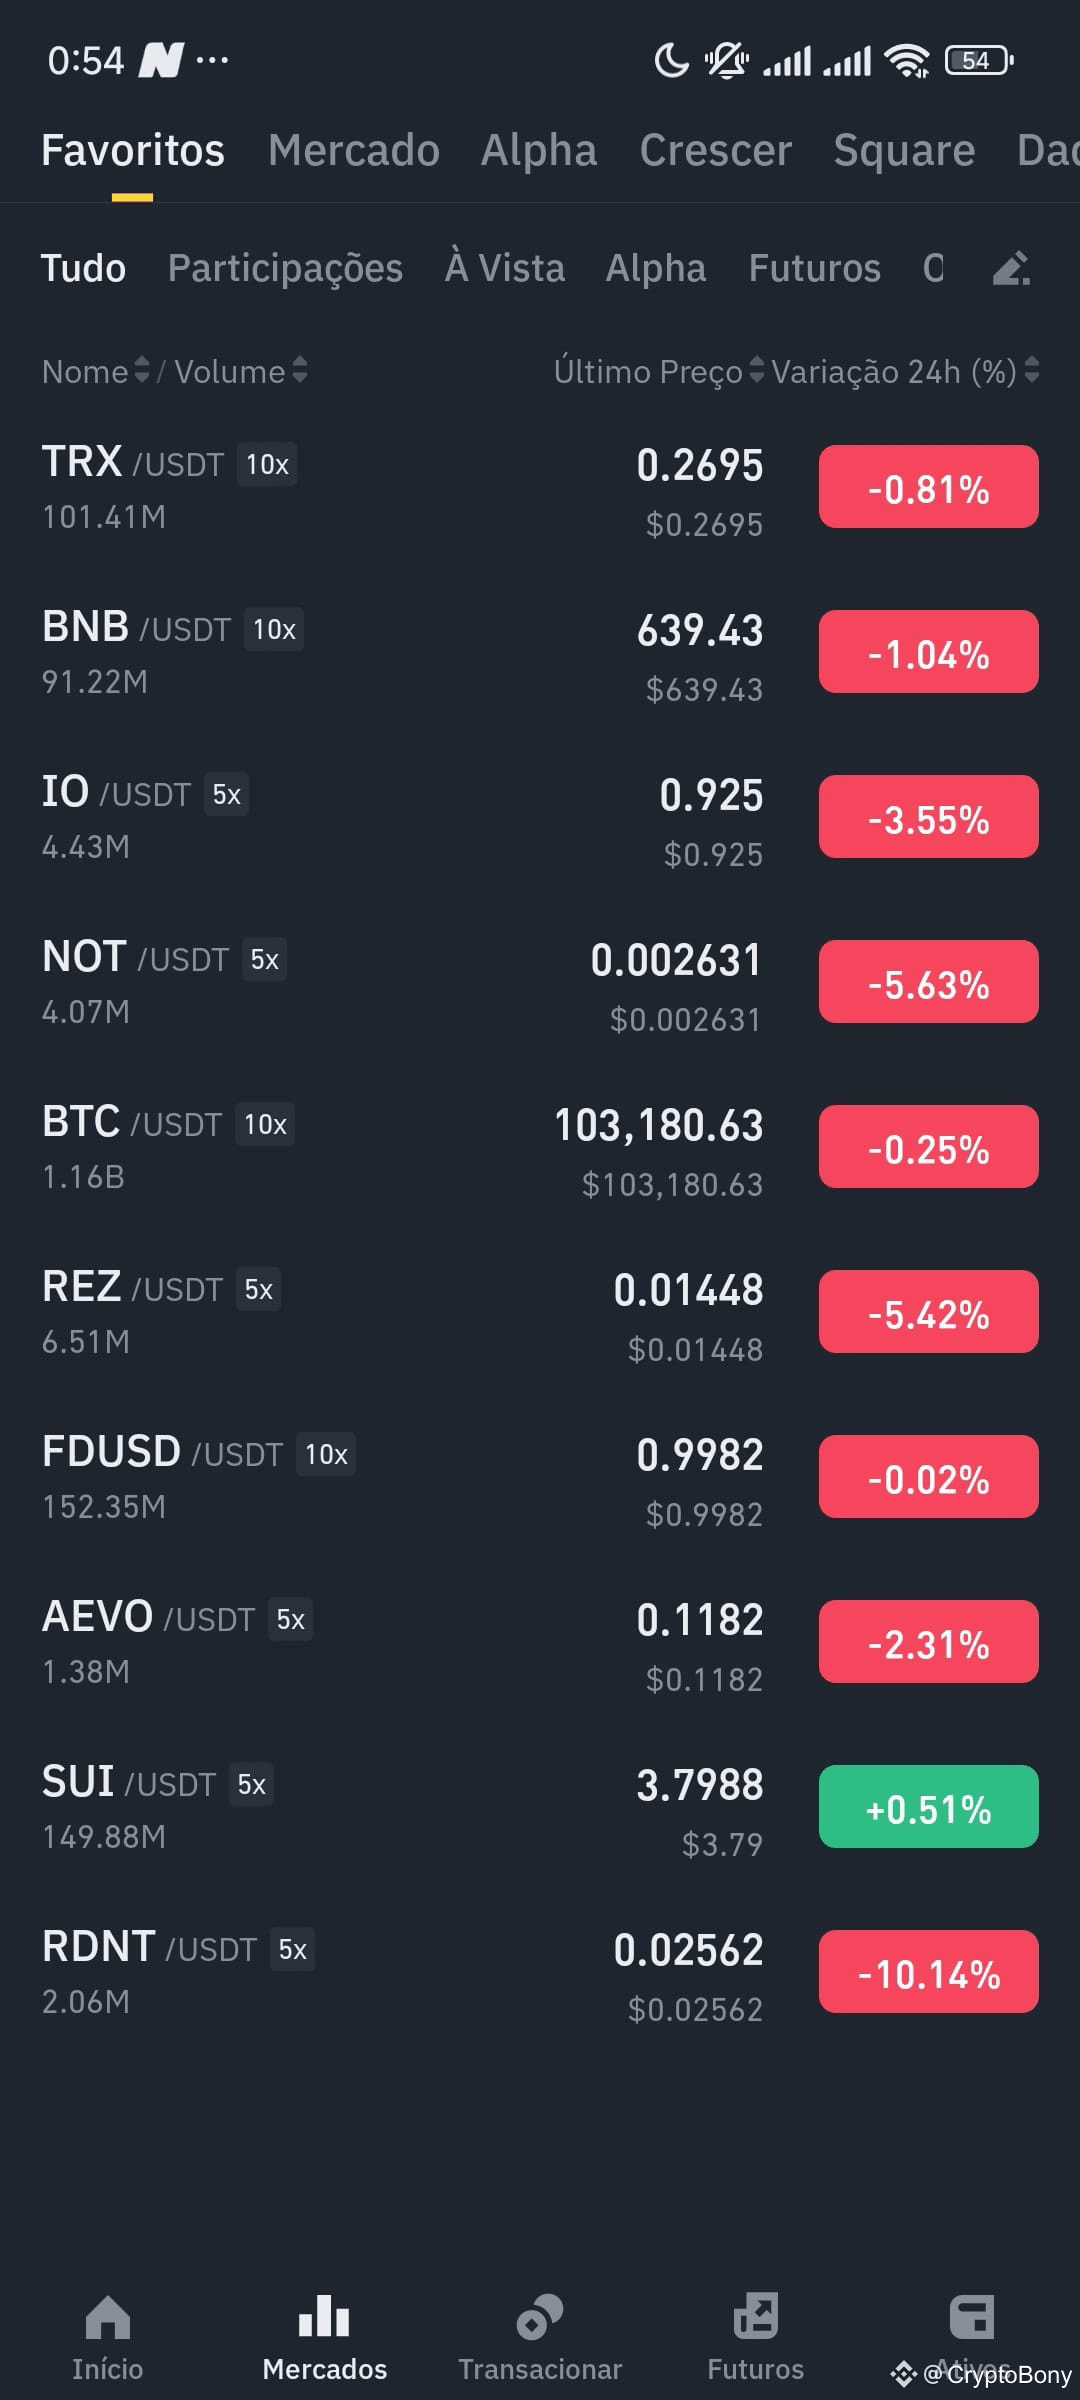Image resolution: width=1080 pixels, height=2400 pixels.
Task: Tap the battery indicator icon
Action: [x=979, y=61]
